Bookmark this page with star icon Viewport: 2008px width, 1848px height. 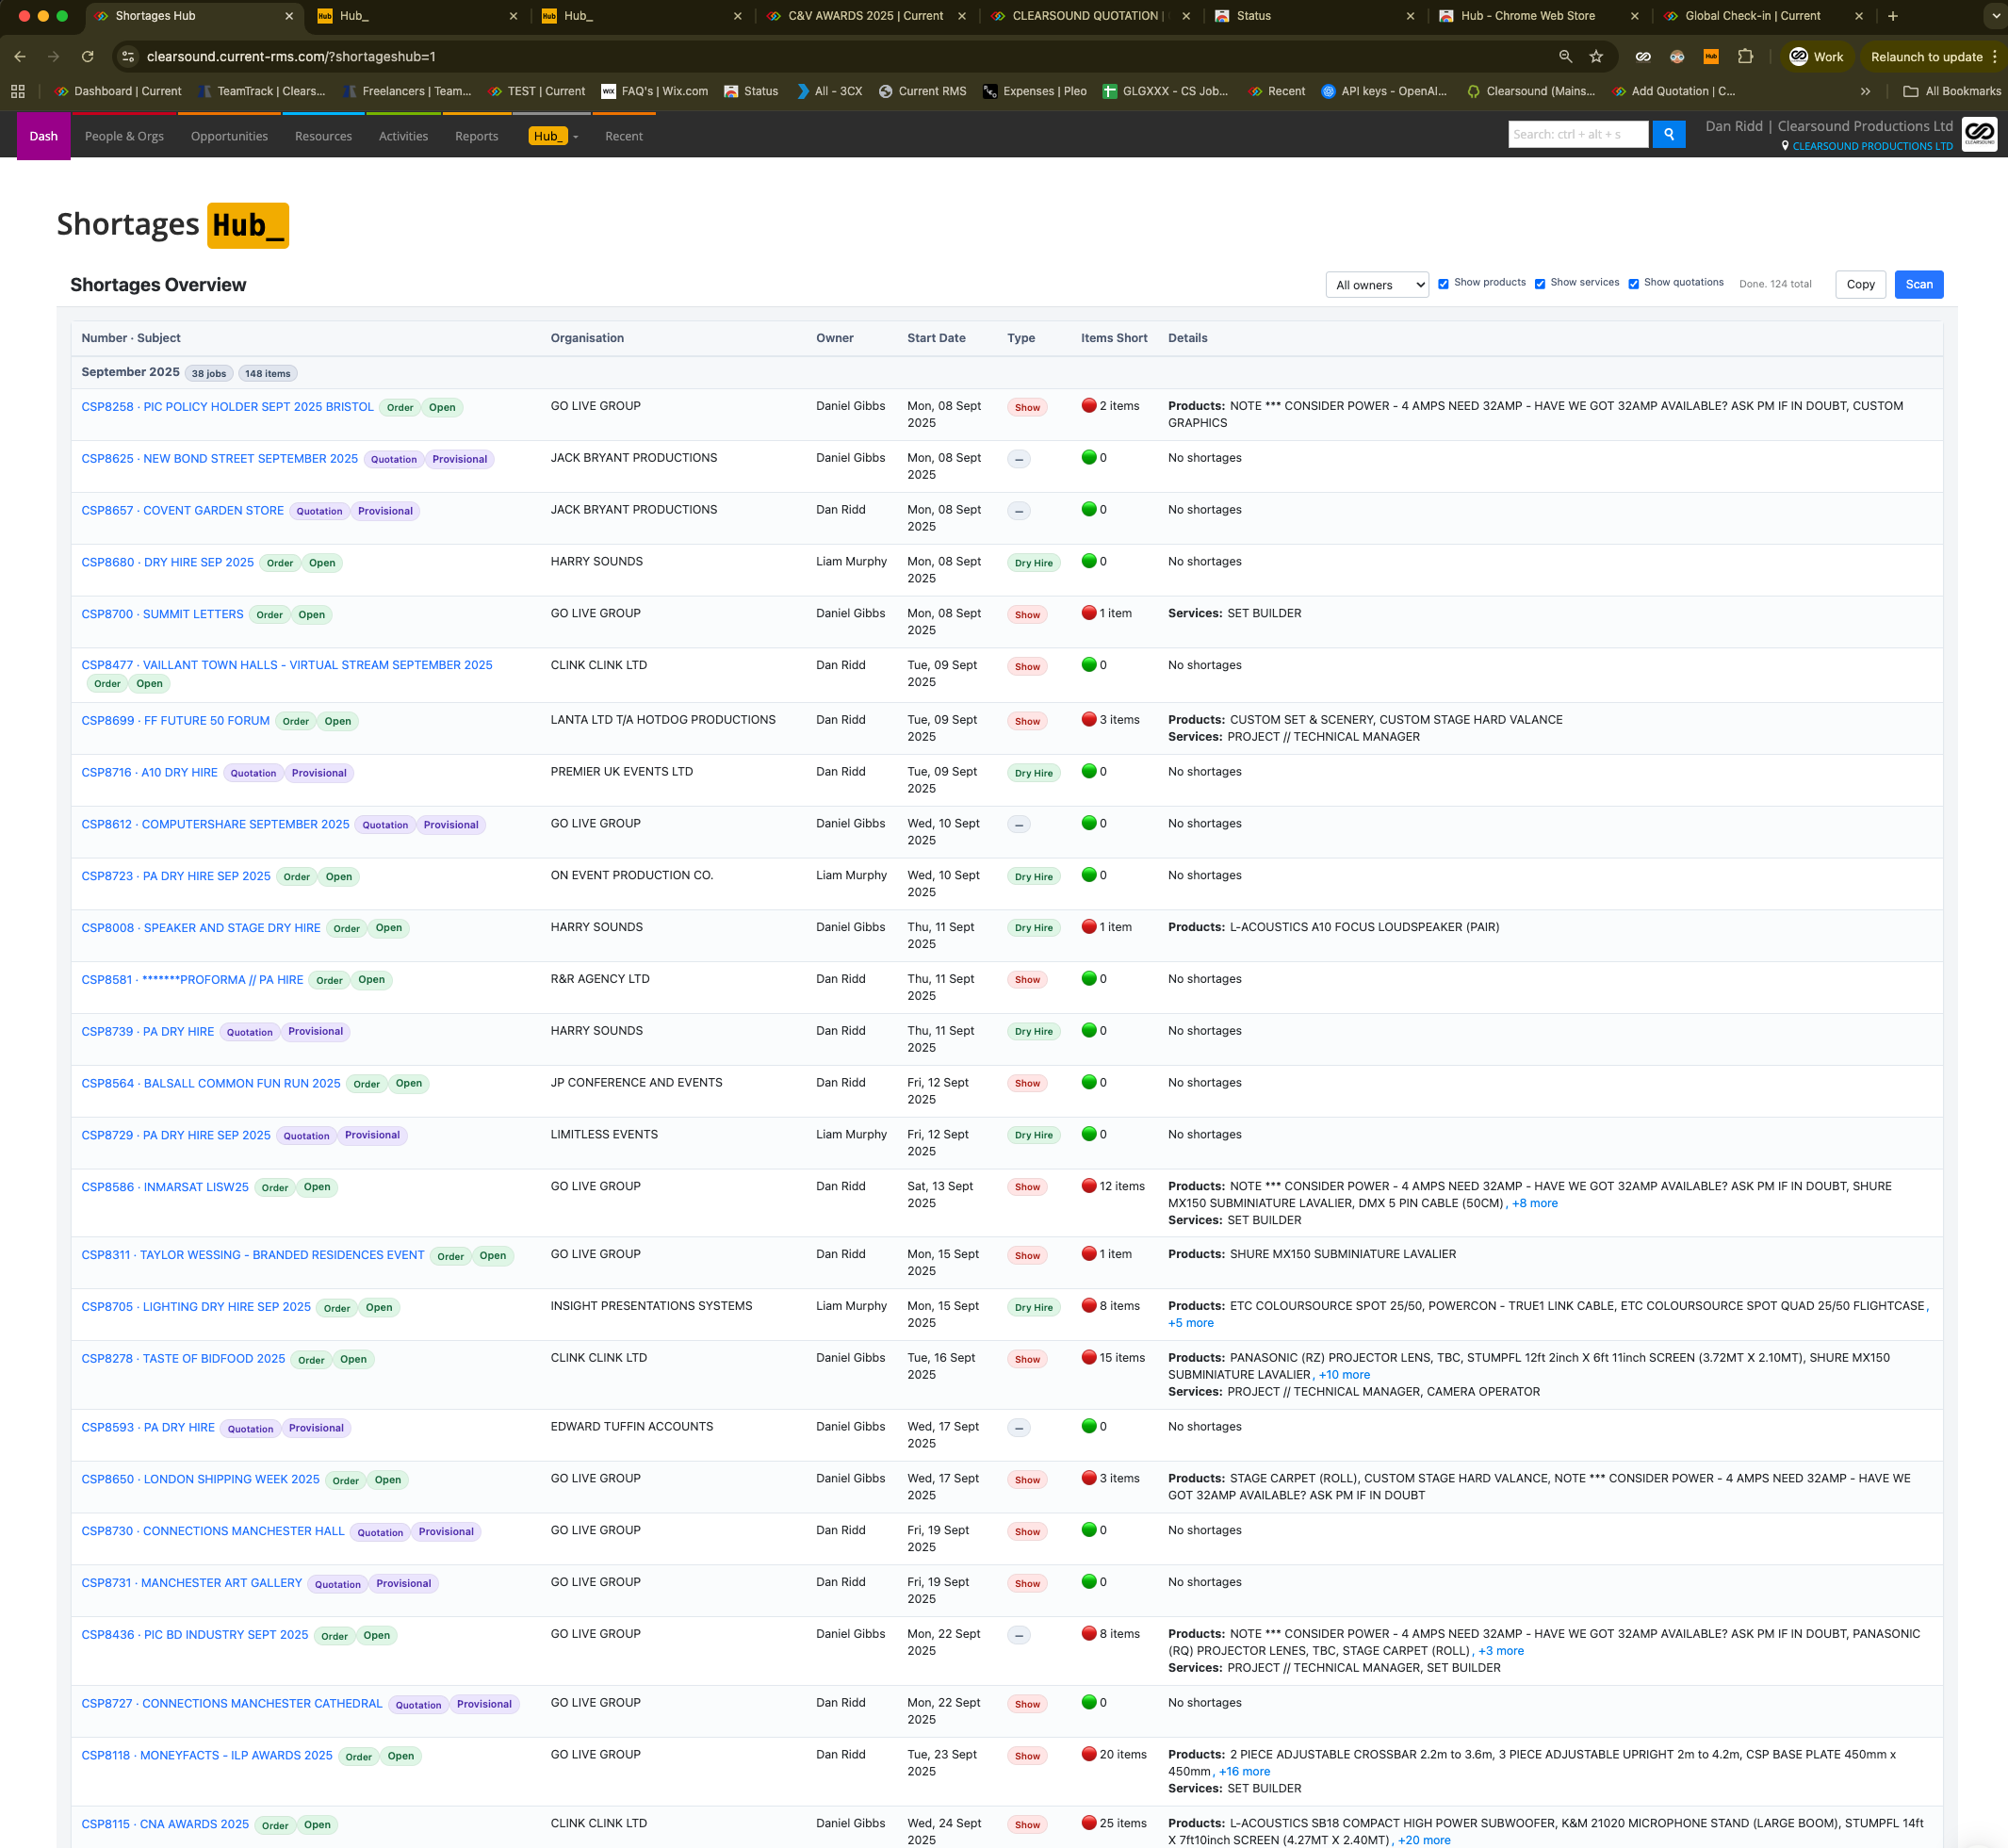(x=1596, y=57)
